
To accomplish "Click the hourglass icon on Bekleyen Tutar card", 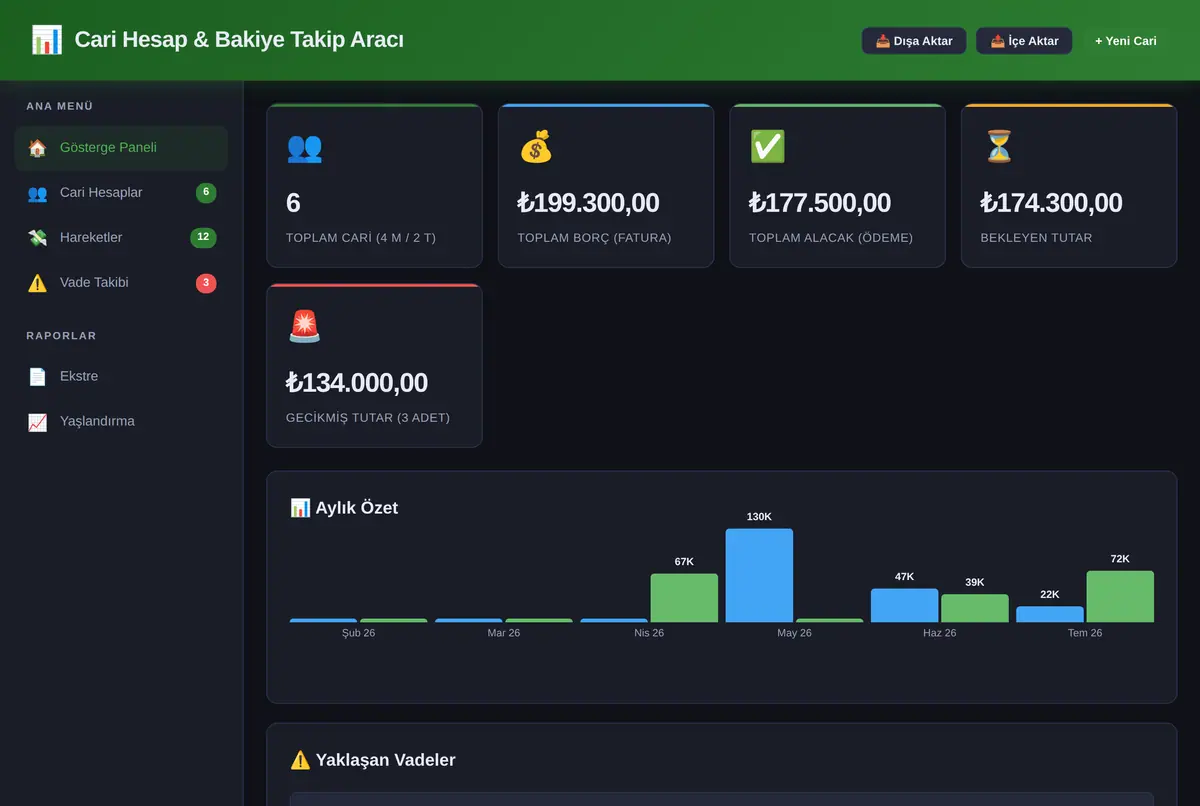I will (998, 147).
